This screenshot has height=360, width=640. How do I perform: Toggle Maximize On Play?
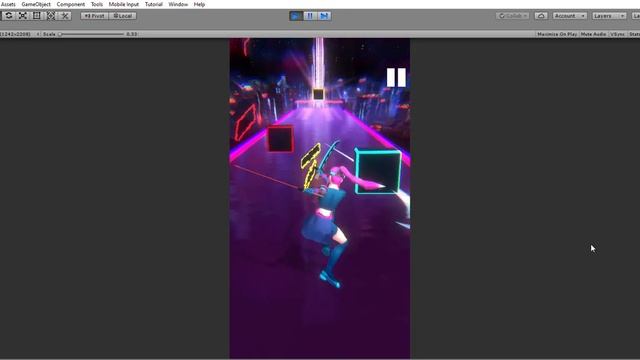557,34
